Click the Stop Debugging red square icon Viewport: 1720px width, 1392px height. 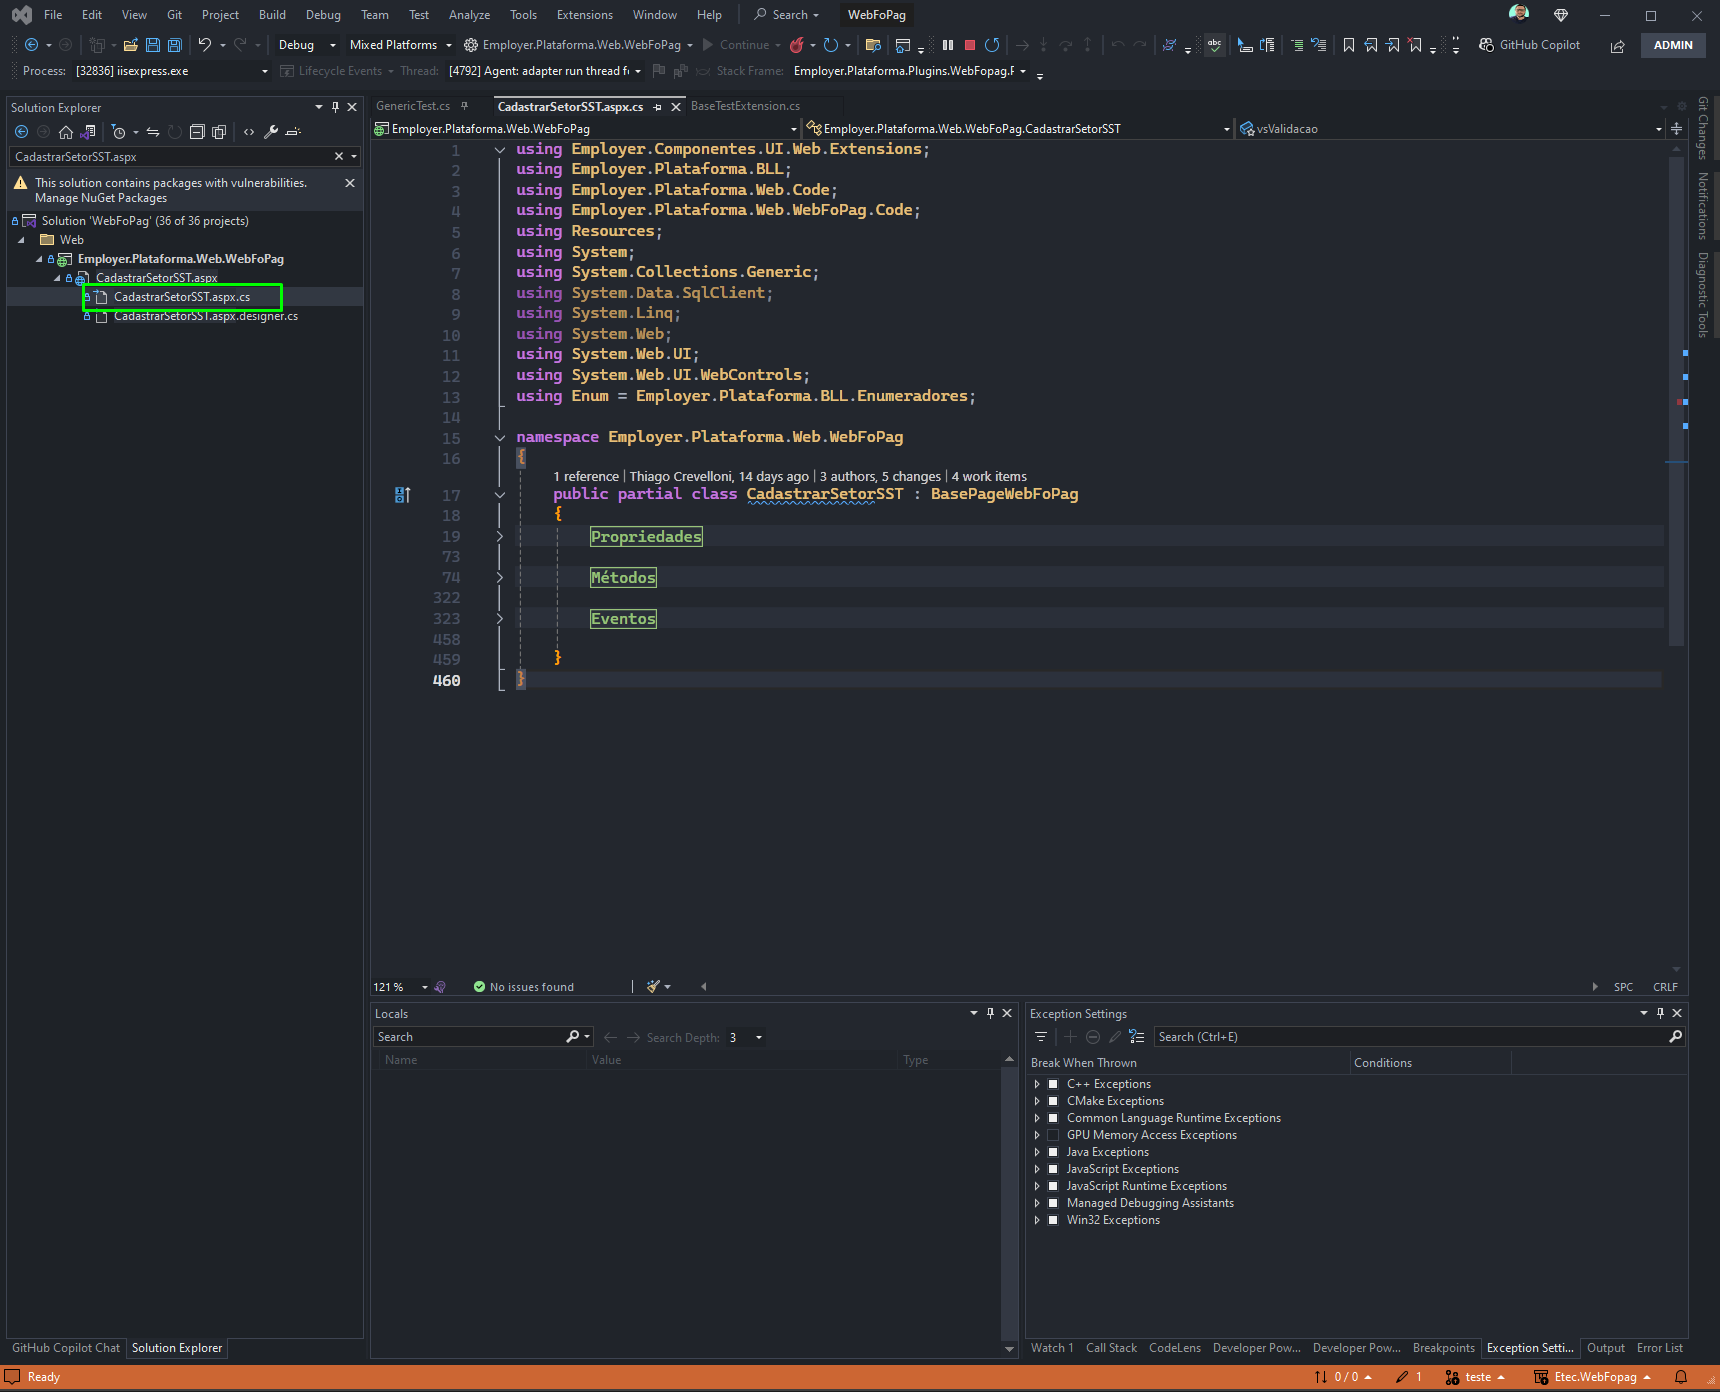pyautogui.click(x=969, y=45)
